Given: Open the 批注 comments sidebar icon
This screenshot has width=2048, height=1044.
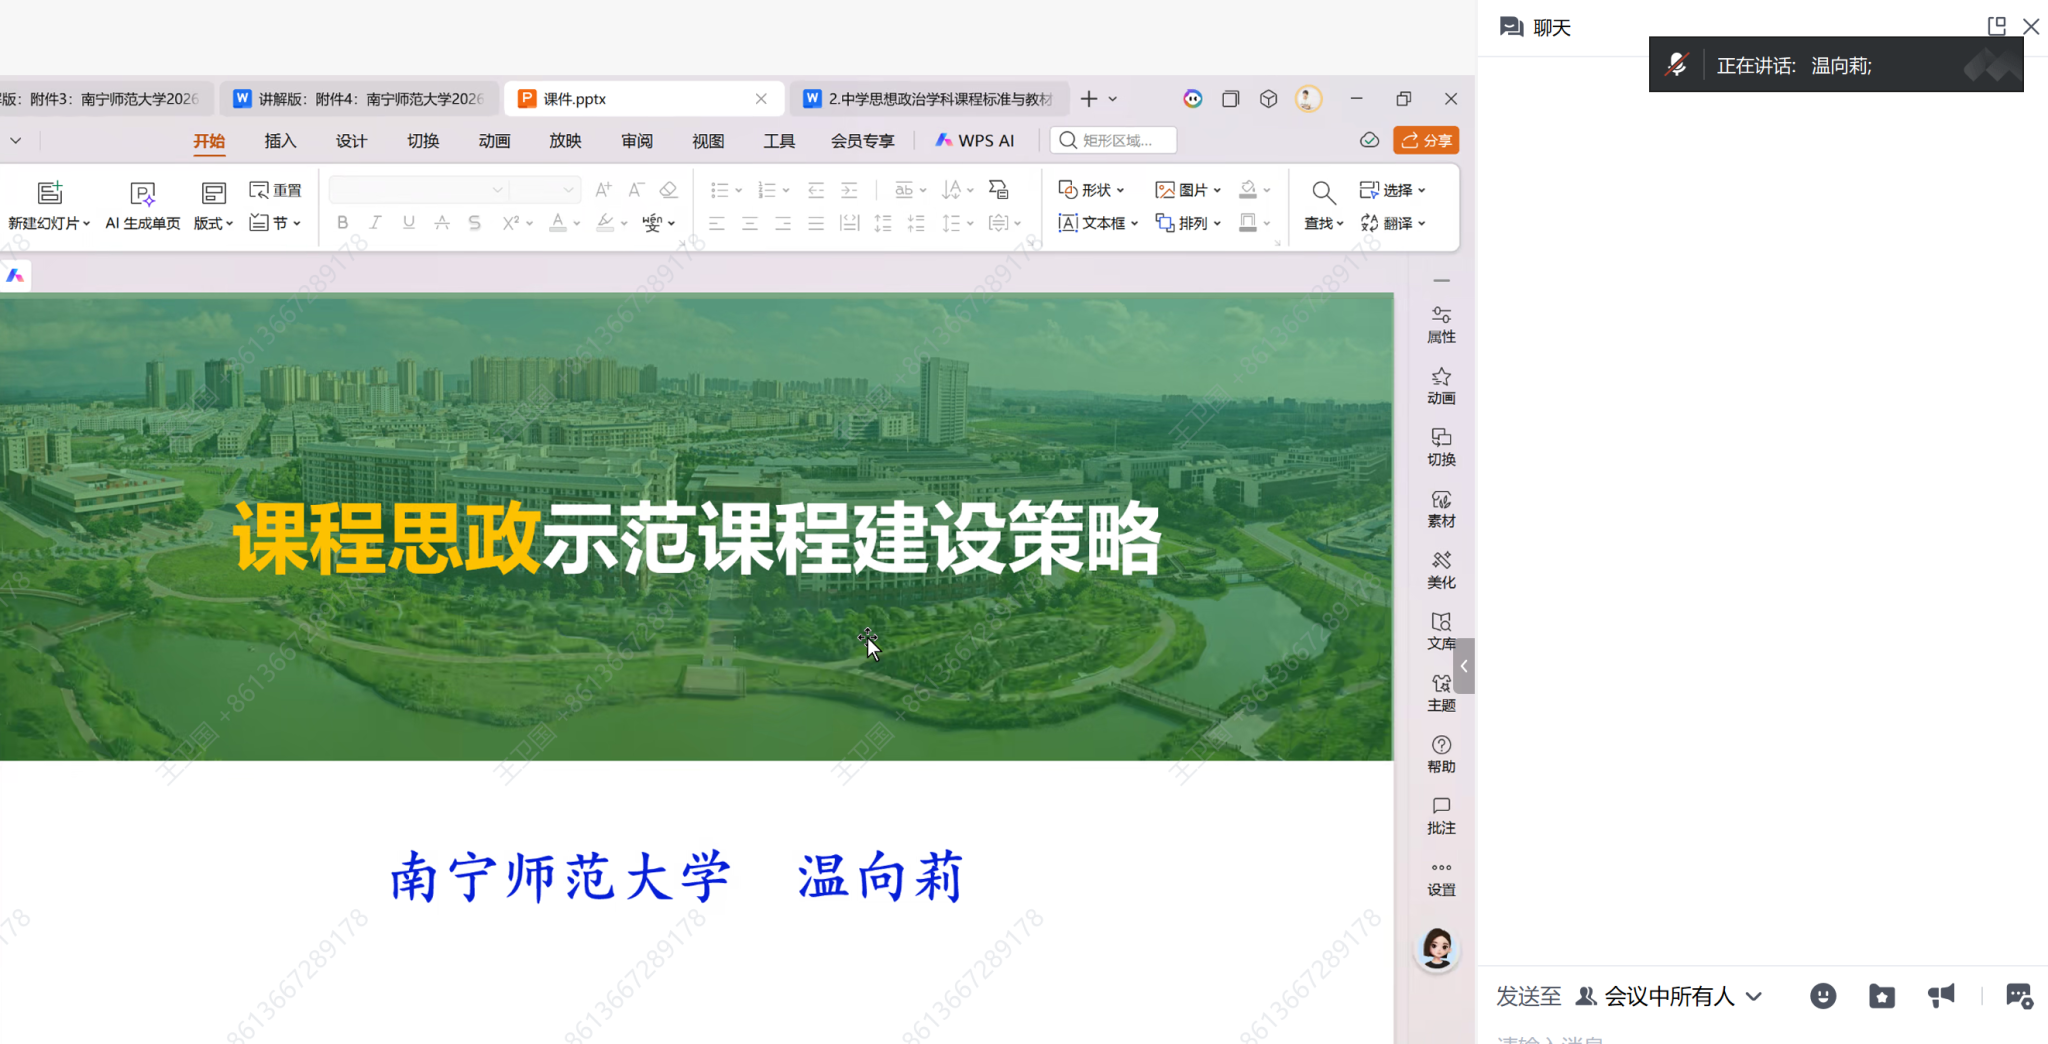Looking at the screenshot, I should coord(1440,815).
